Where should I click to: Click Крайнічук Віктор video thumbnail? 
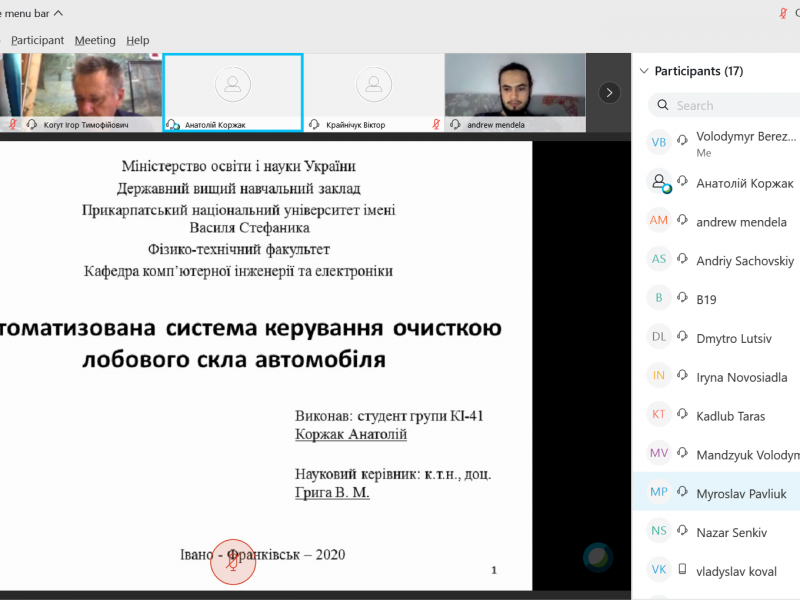pyautogui.click(x=374, y=92)
